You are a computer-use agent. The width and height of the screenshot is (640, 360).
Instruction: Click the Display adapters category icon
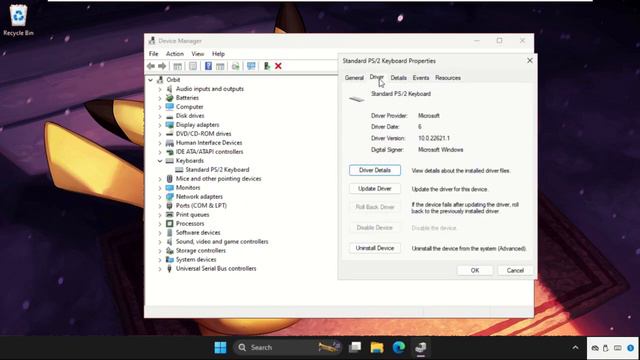pos(170,125)
